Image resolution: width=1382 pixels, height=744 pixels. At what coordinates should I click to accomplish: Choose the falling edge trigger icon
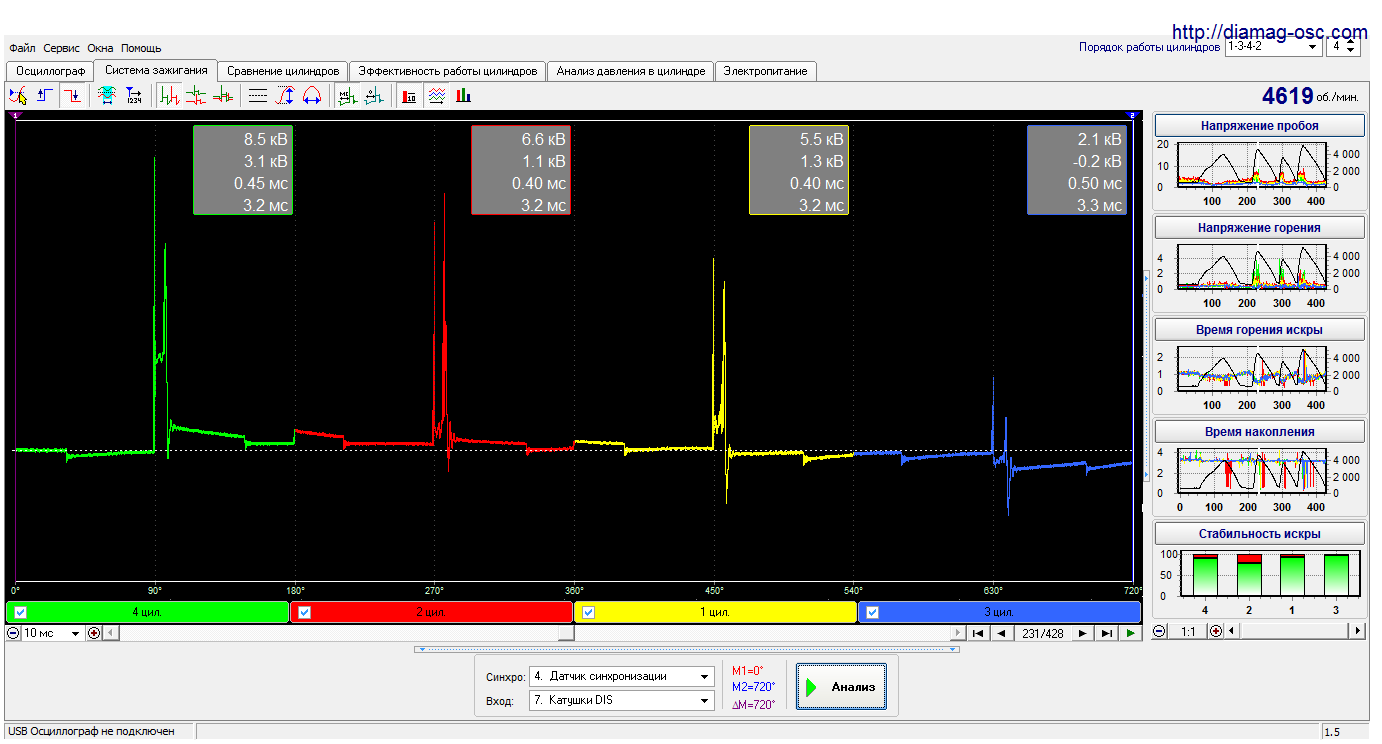73,96
